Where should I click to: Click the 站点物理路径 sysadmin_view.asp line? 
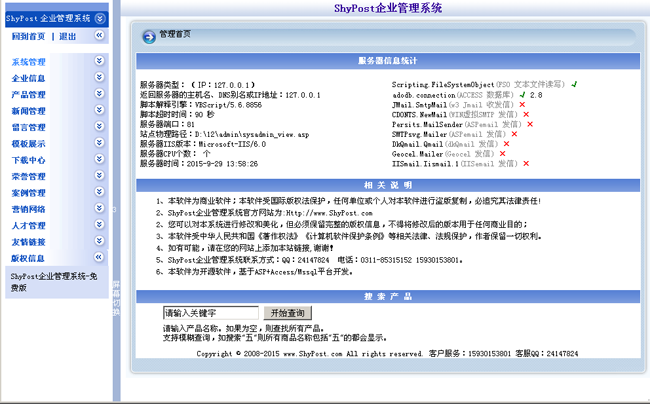pos(224,134)
